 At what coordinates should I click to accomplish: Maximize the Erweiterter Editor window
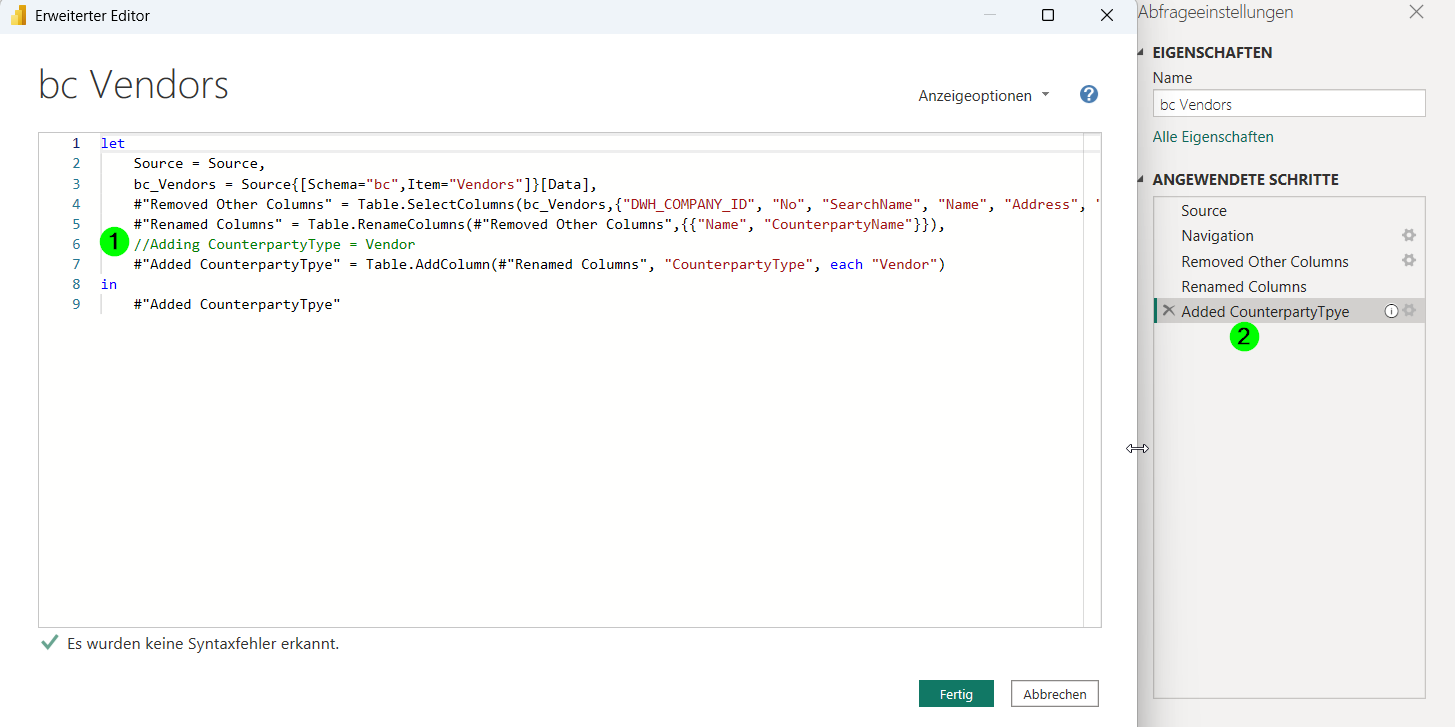point(1048,16)
